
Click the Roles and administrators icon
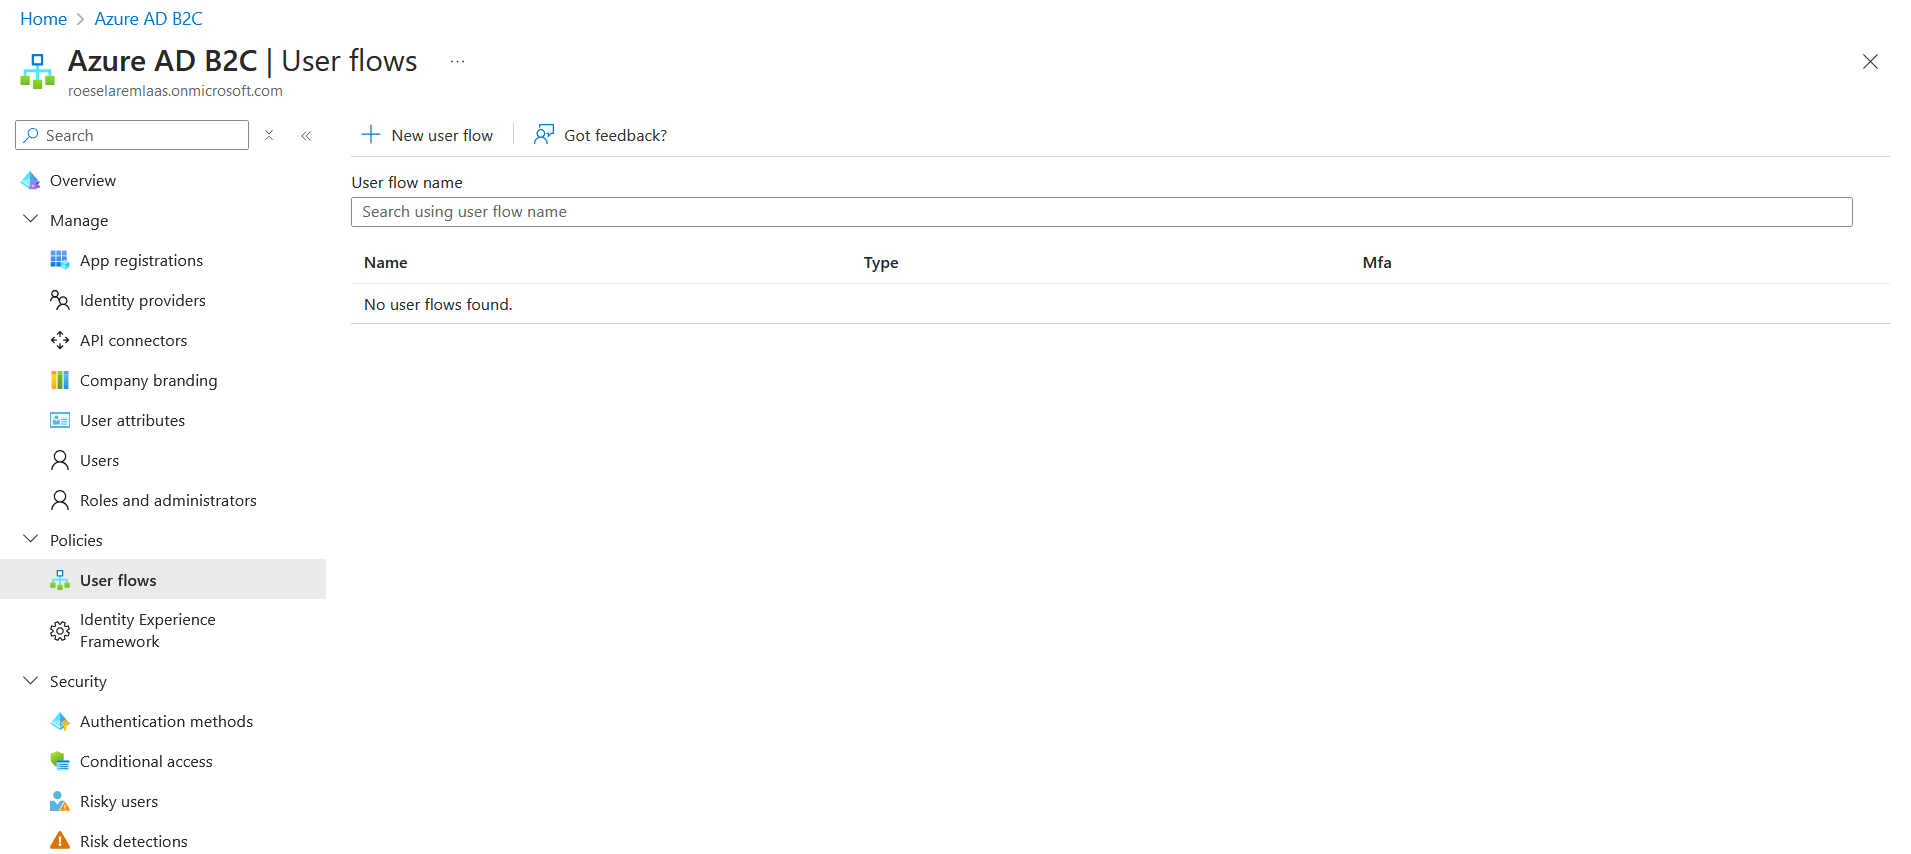click(x=60, y=500)
